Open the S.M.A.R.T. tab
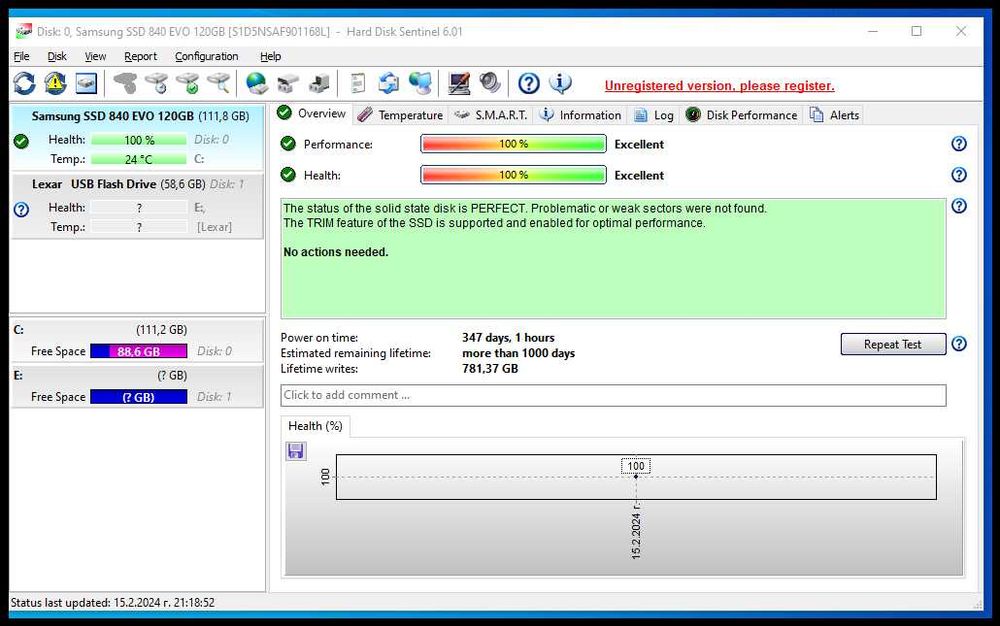 coord(491,115)
